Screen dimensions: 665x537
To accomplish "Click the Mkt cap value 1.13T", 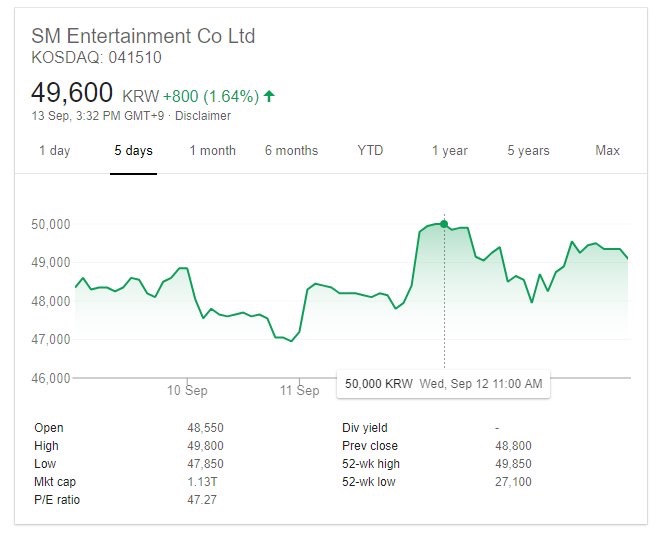I will 202,482.
